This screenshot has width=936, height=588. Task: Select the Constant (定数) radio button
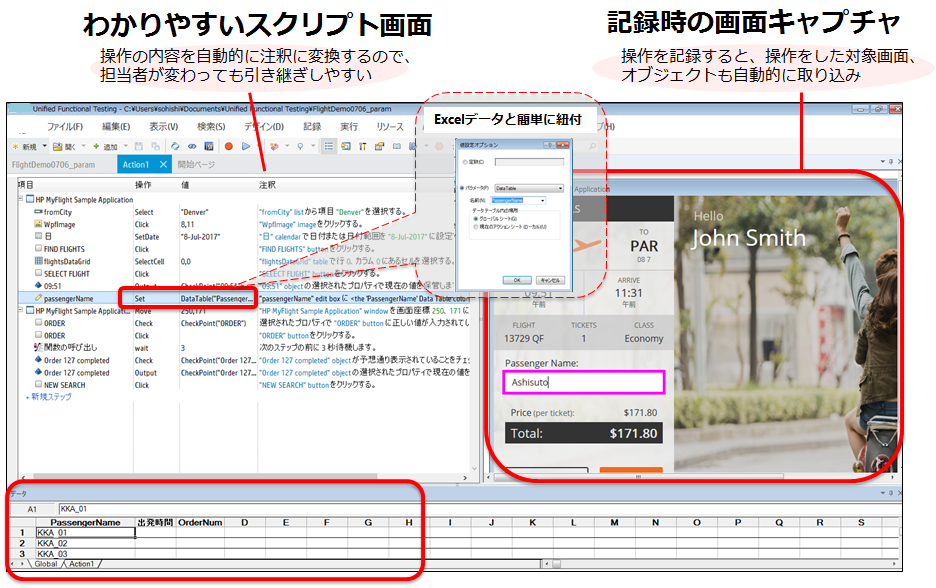pyautogui.click(x=465, y=162)
